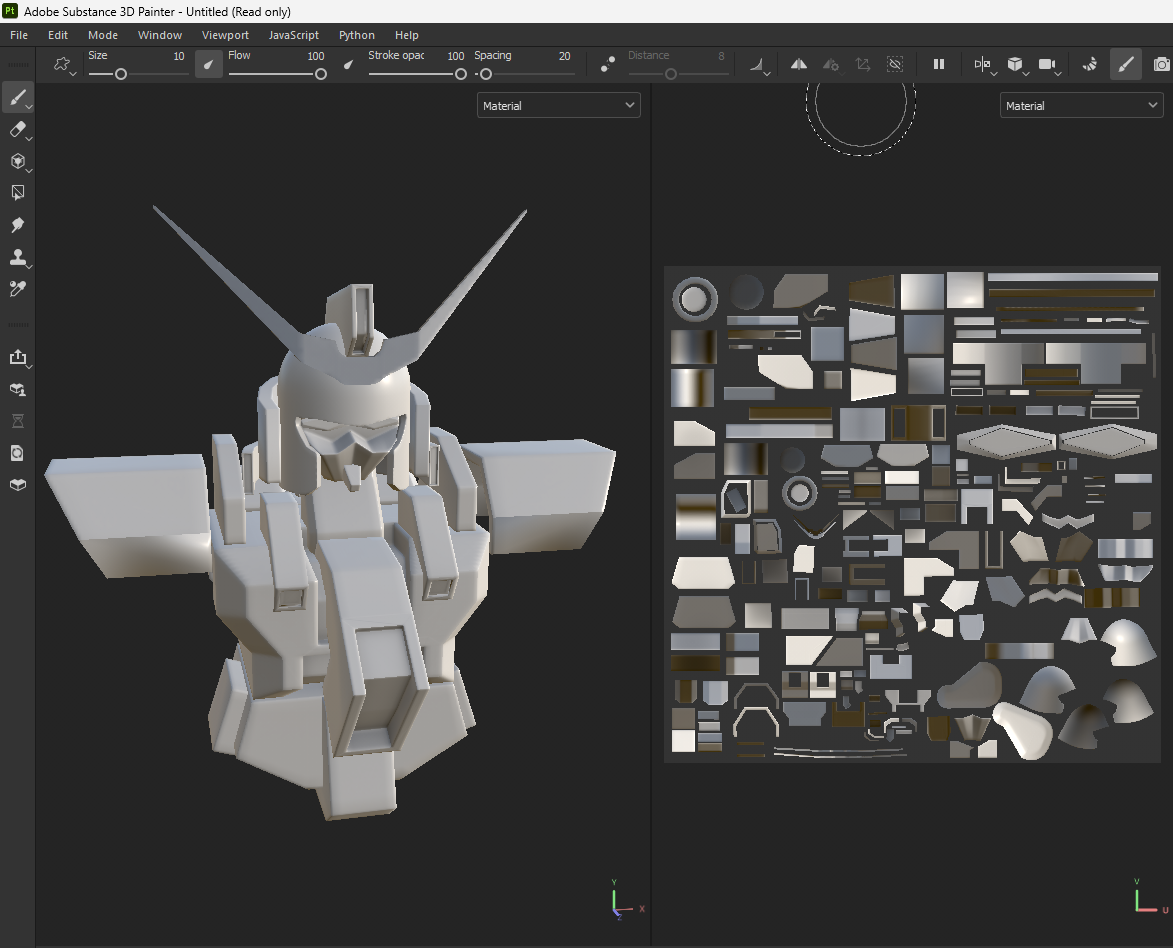Select the Polygon Fill tool
Screen dimensions: 1173x948
[18, 192]
